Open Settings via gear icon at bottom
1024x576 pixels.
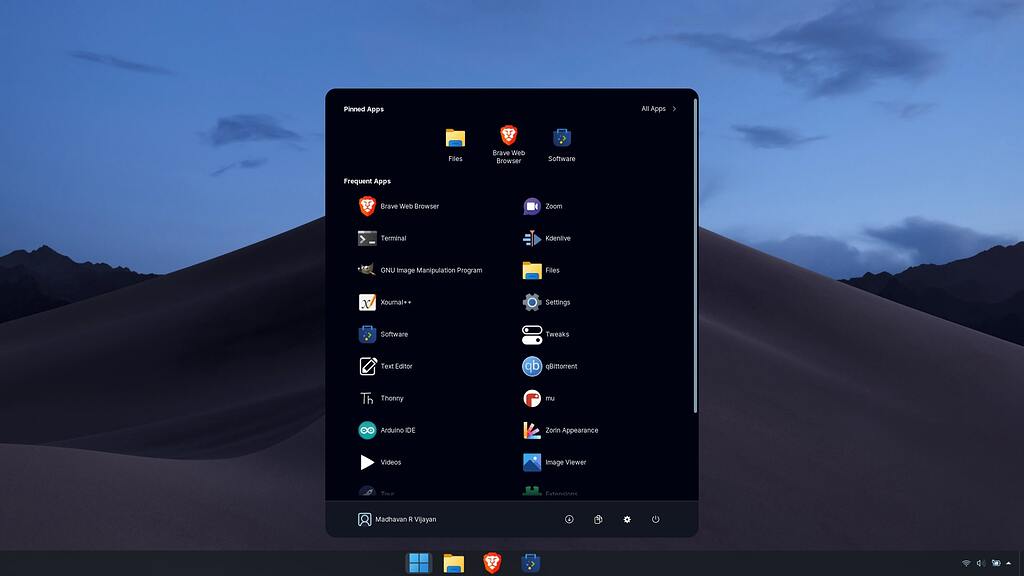click(x=626, y=519)
